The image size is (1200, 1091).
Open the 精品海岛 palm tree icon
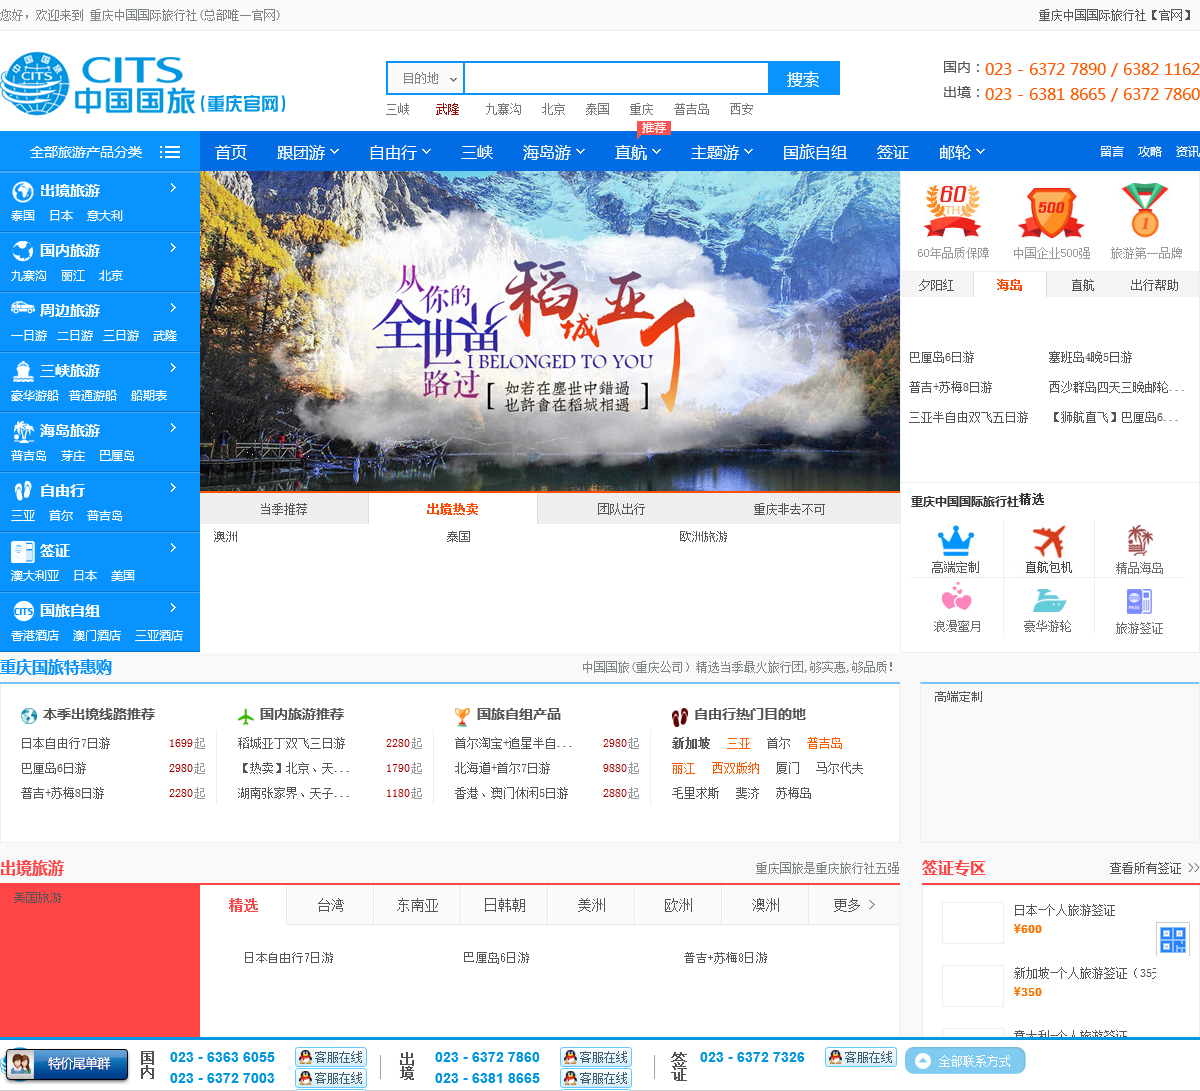coord(1139,541)
